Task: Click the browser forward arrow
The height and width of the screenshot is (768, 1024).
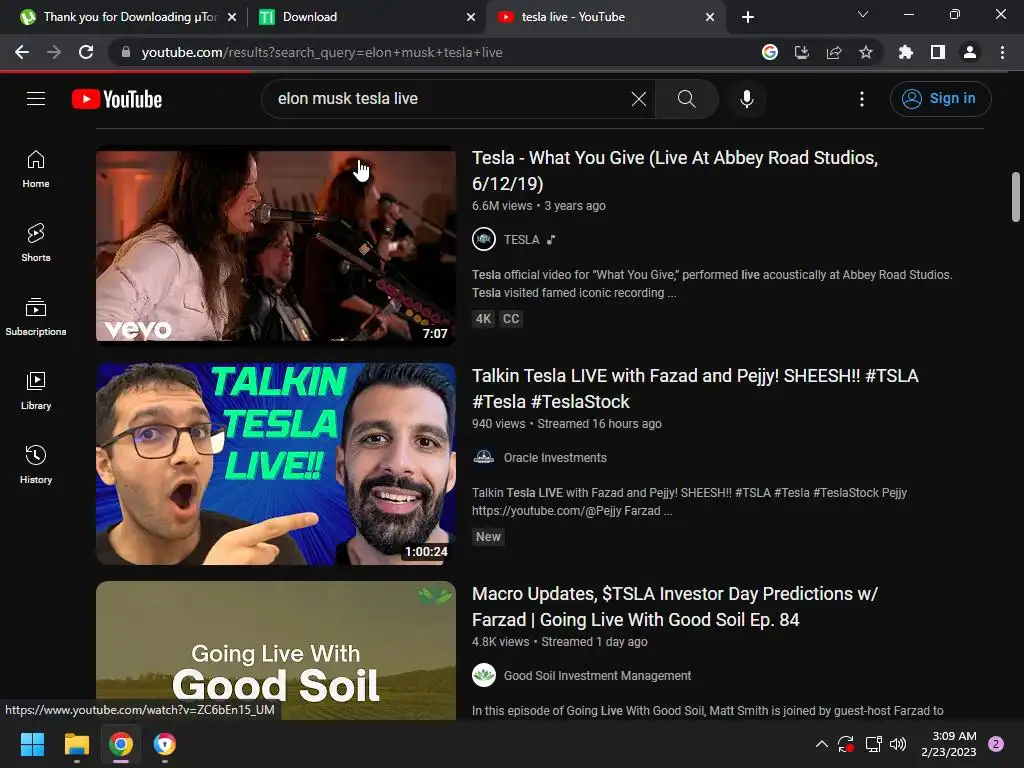Action: point(54,52)
